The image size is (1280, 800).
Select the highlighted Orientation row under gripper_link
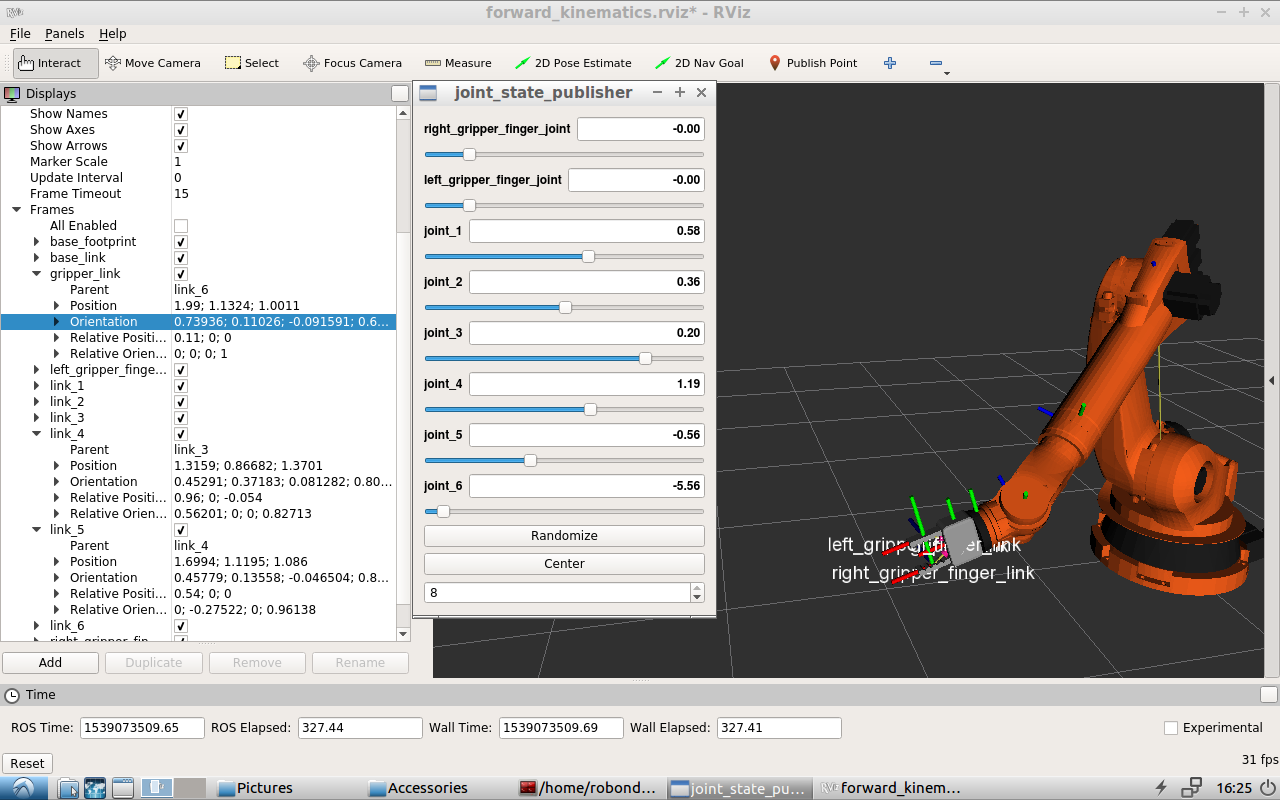pos(198,322)
